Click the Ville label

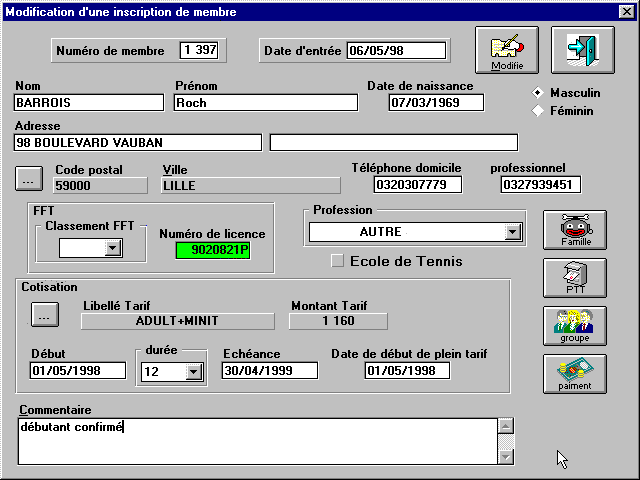(175, 170)
